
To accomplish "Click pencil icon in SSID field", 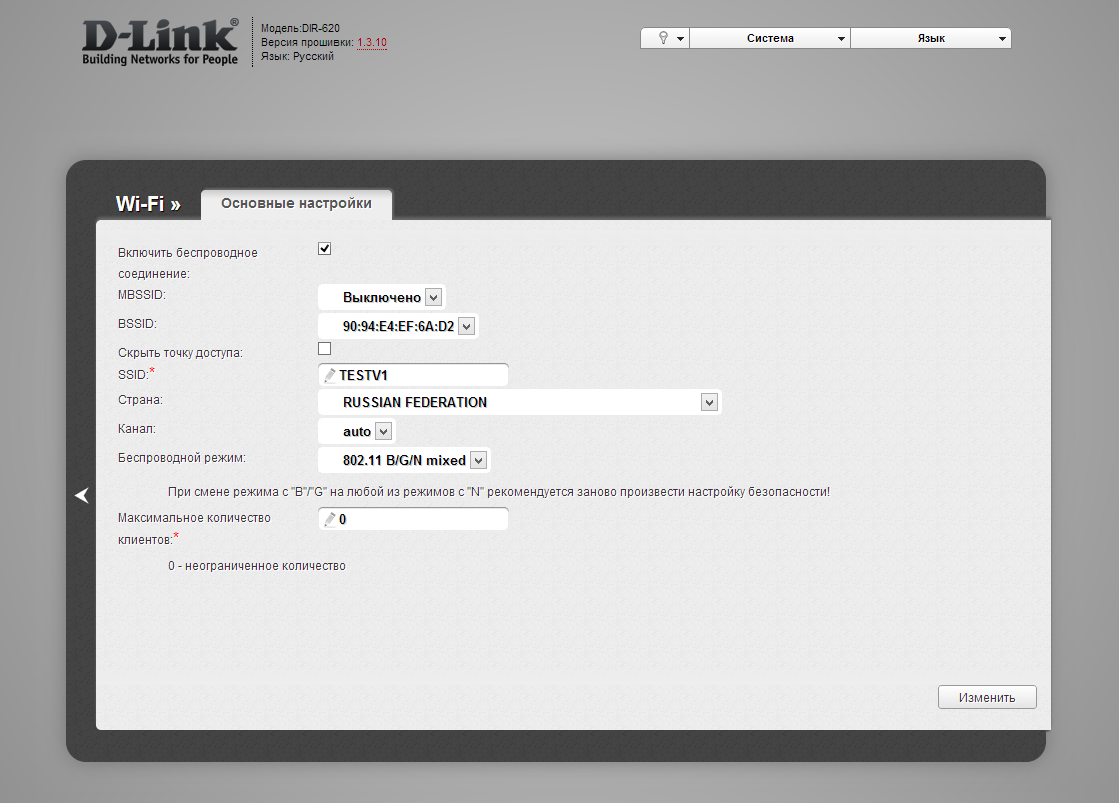I will click(x=330, y=375).
